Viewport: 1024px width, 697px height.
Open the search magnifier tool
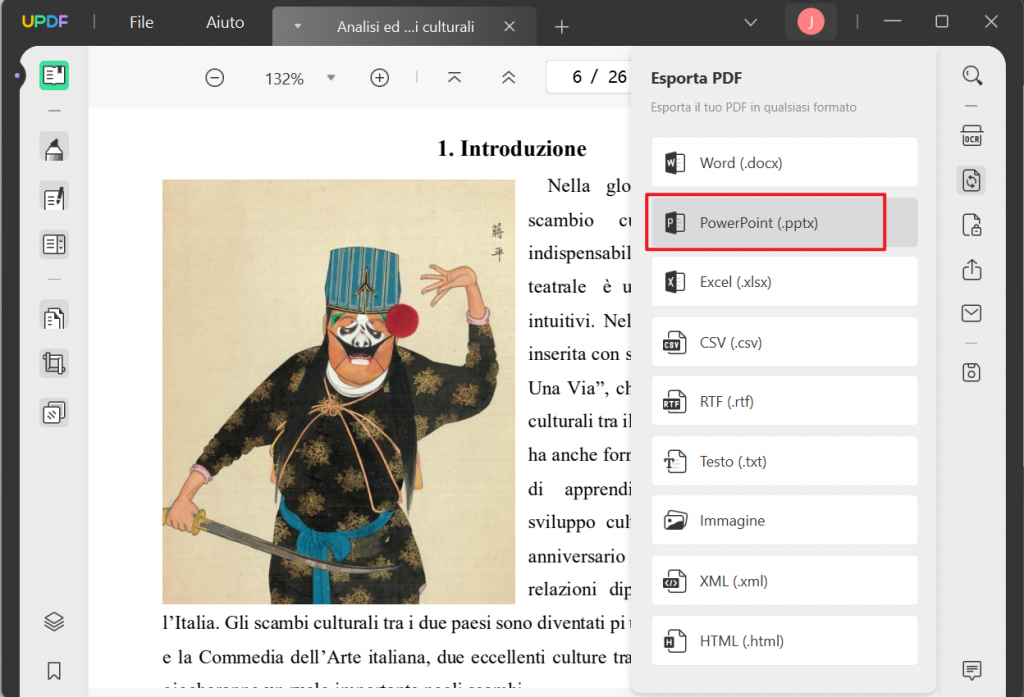click(972, 76)
